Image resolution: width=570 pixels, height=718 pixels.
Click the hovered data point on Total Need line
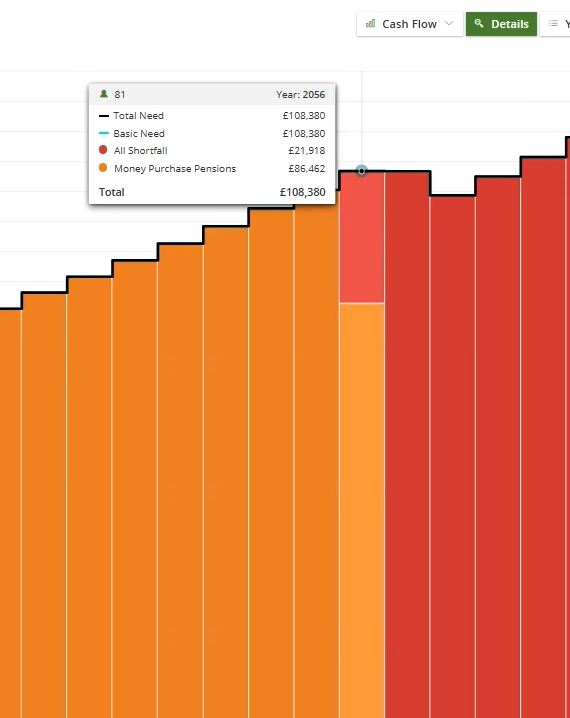click(x=361, y=171)
